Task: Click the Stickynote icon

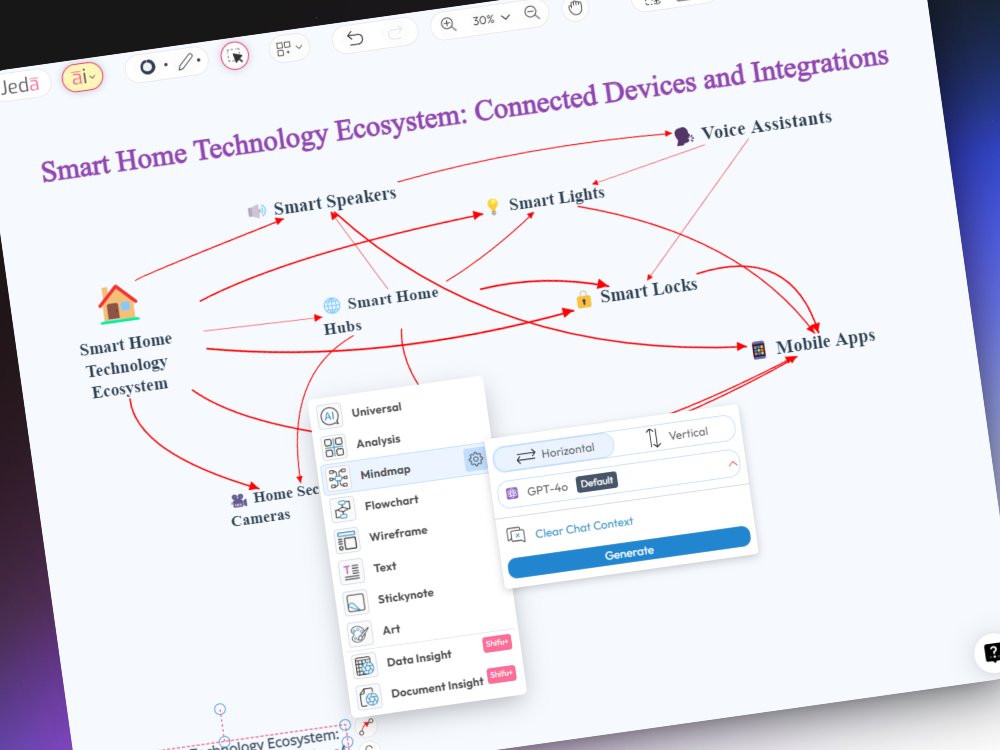Action: (x=356, y=603)
